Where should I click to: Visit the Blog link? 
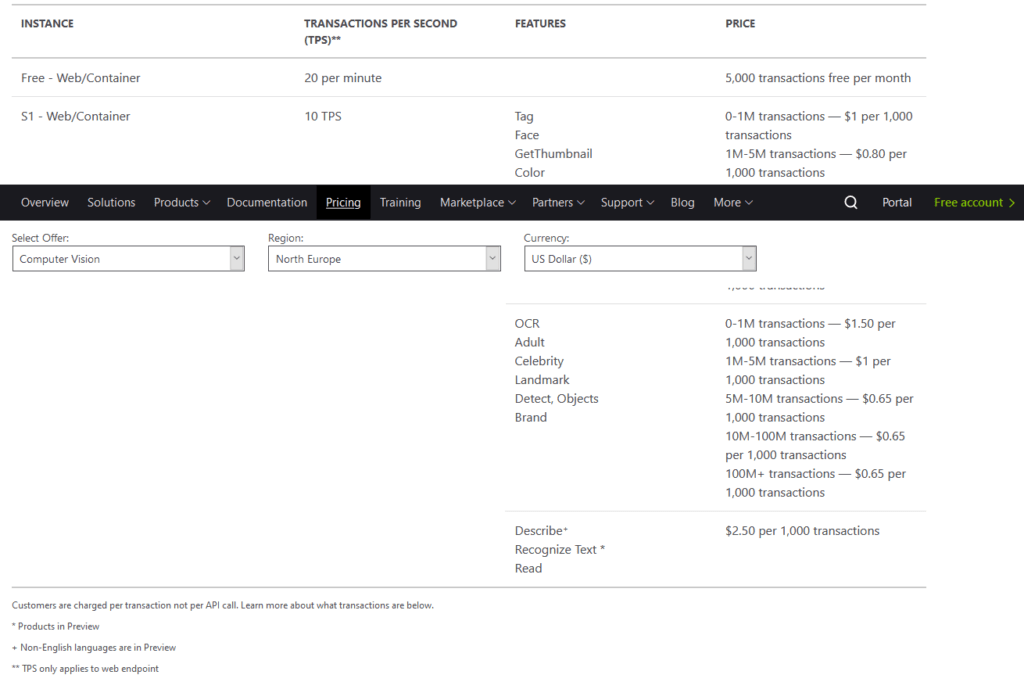coord(683,202)
